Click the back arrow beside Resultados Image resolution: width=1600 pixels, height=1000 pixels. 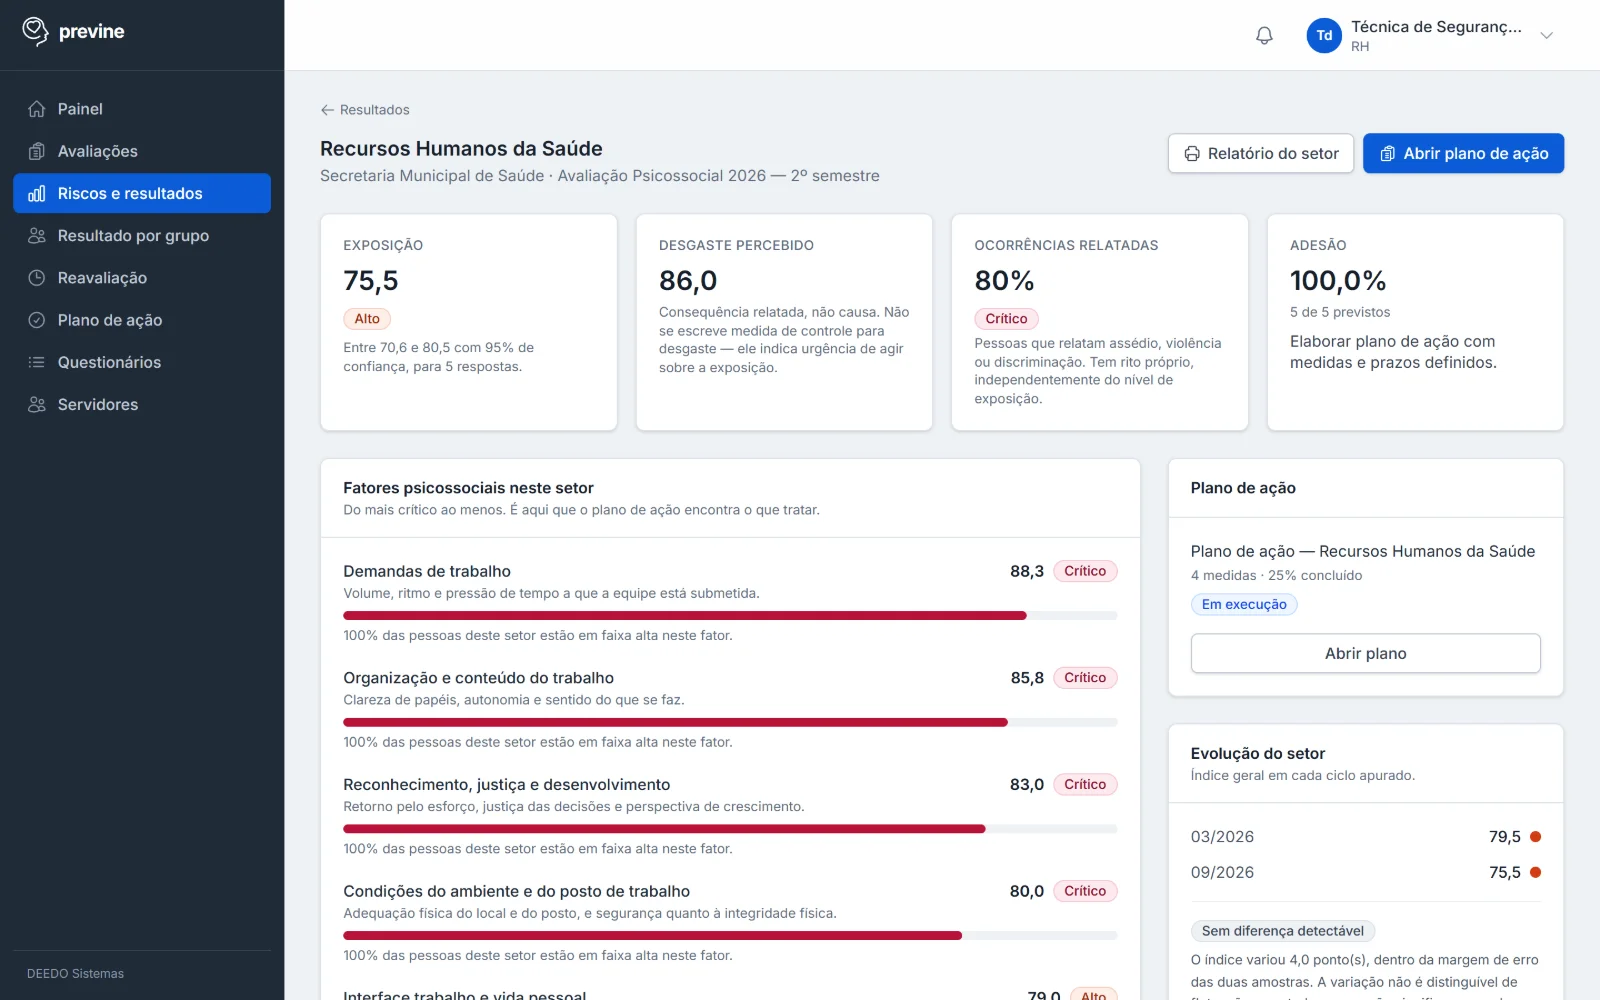pyautogui.click(x=327, y=110)
